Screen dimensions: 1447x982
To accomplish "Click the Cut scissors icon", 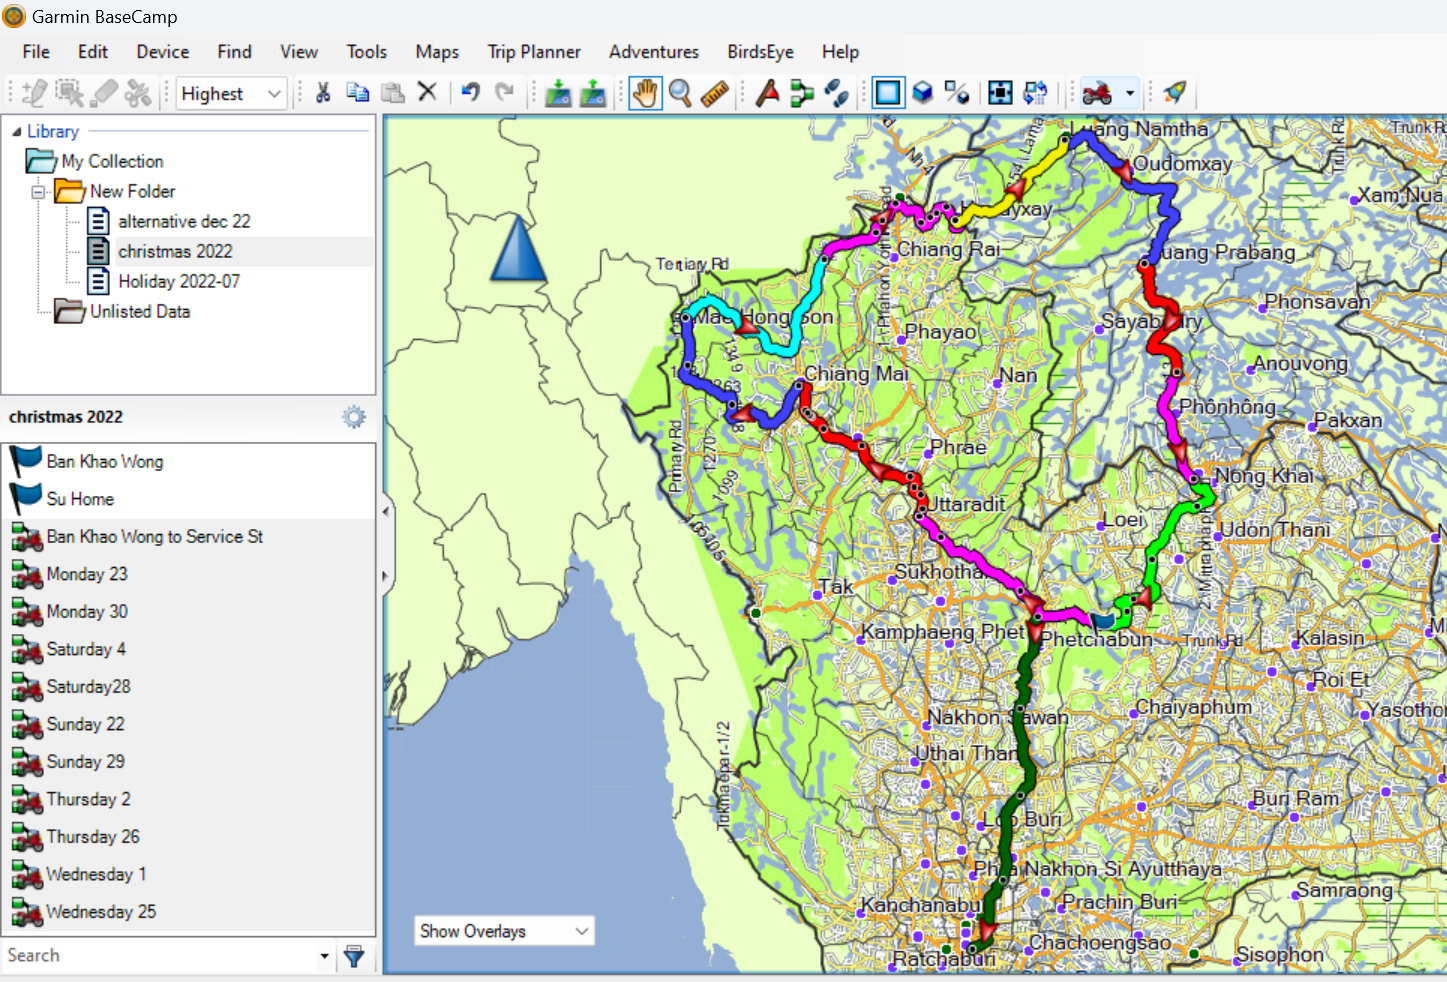I will [x=323, y=93].
